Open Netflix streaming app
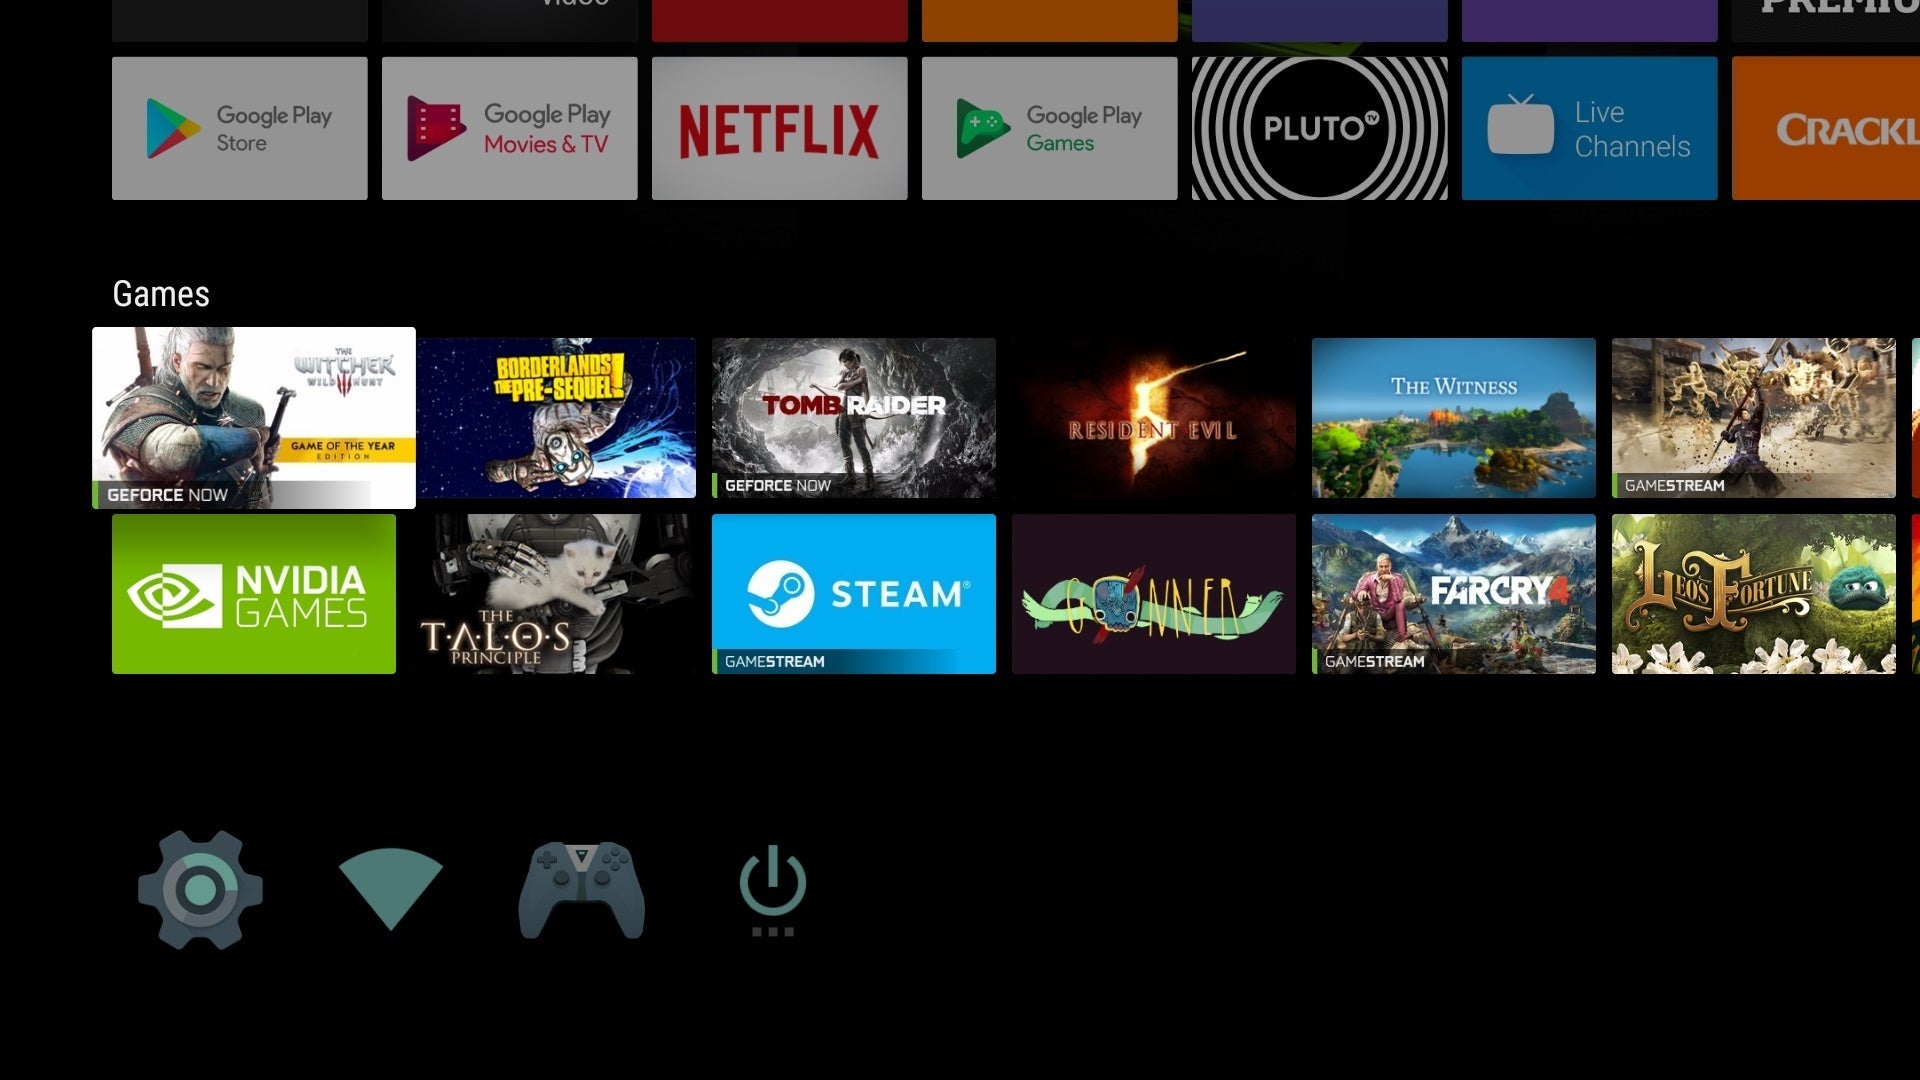 coord(781,128)
